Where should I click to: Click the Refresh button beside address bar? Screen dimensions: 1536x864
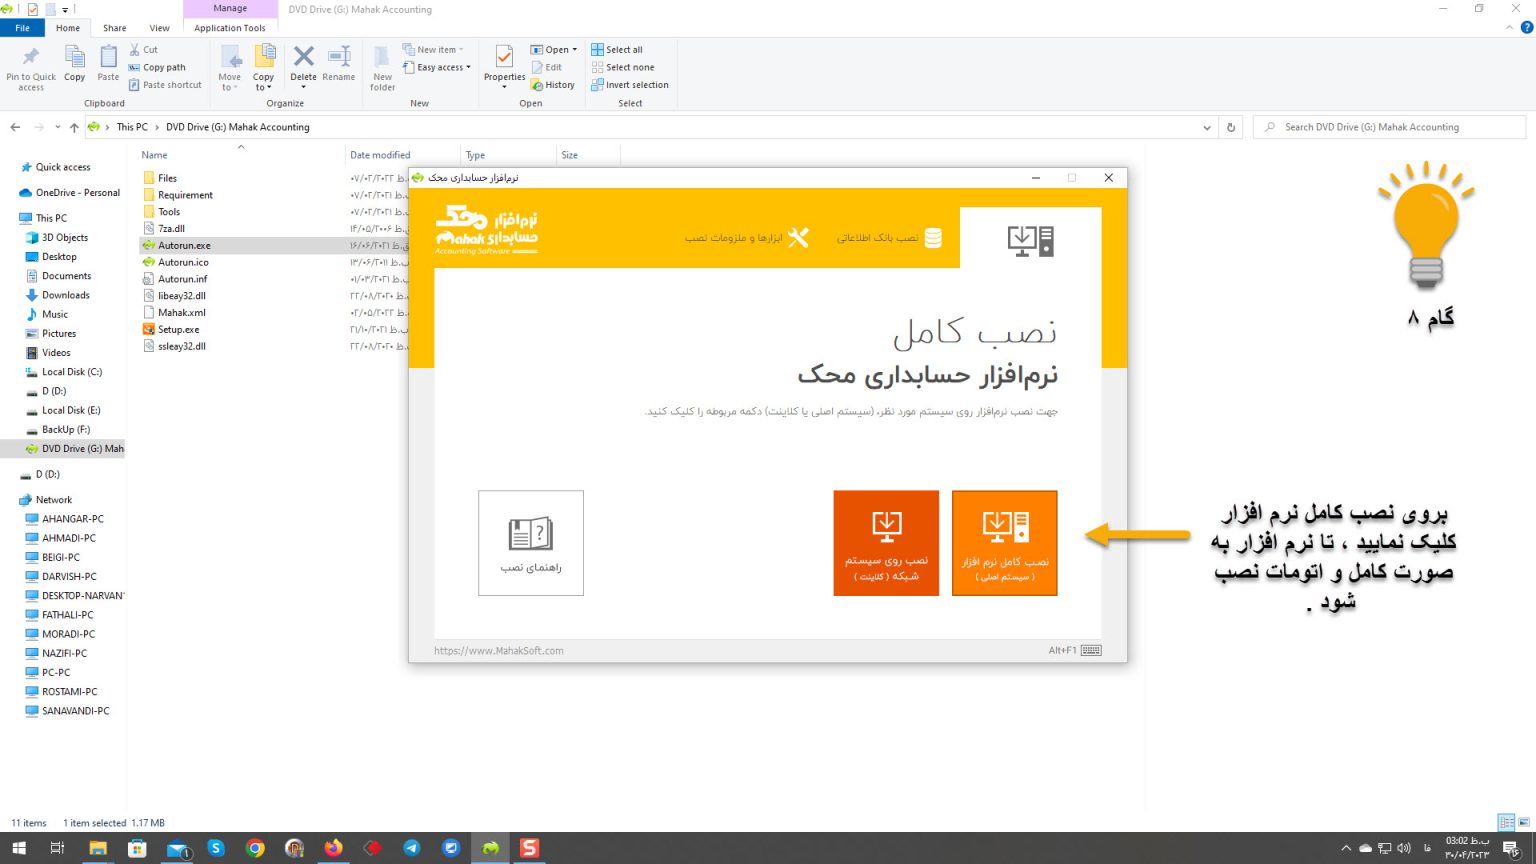tap(1231, 127)
